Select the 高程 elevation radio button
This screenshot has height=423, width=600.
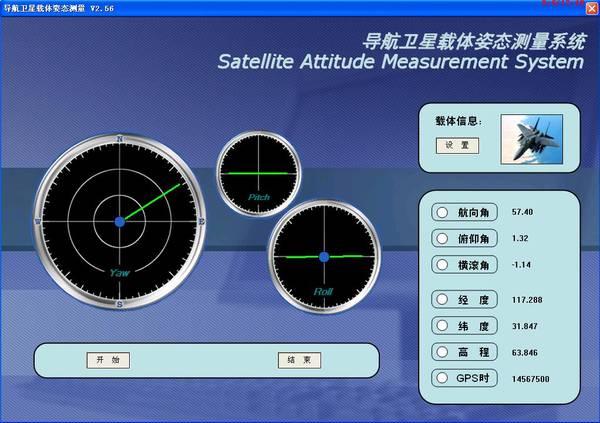point(442,352)
